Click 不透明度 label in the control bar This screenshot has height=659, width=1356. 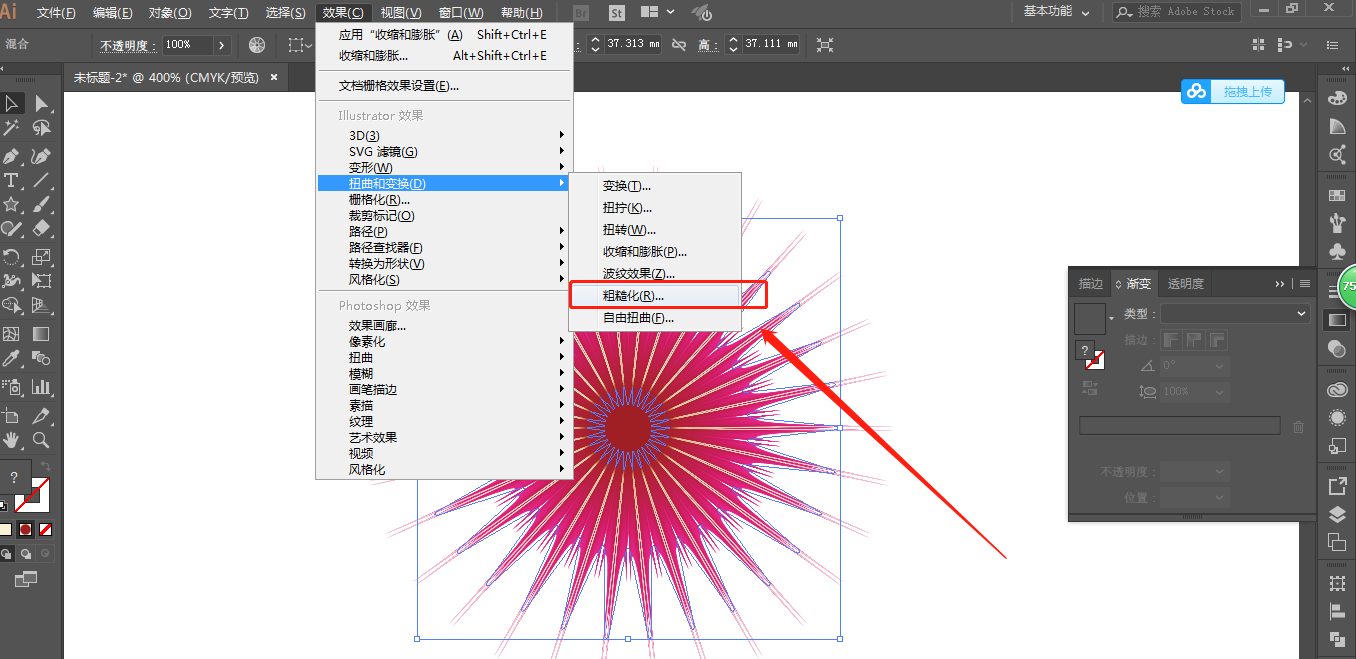pos(129,46)
